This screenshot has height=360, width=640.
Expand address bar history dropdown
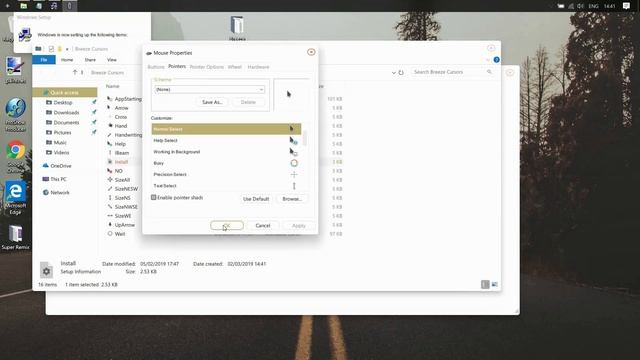[x=393, y=73]
